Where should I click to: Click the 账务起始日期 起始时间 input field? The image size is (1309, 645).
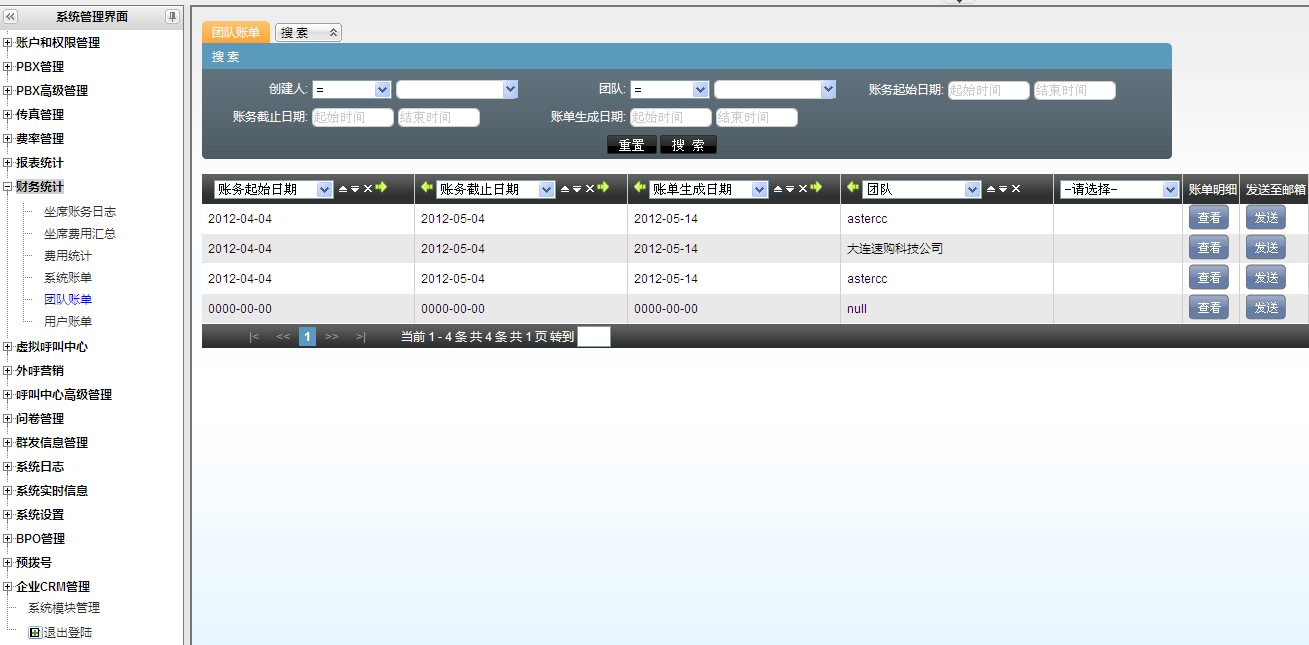tap(988, 90)
